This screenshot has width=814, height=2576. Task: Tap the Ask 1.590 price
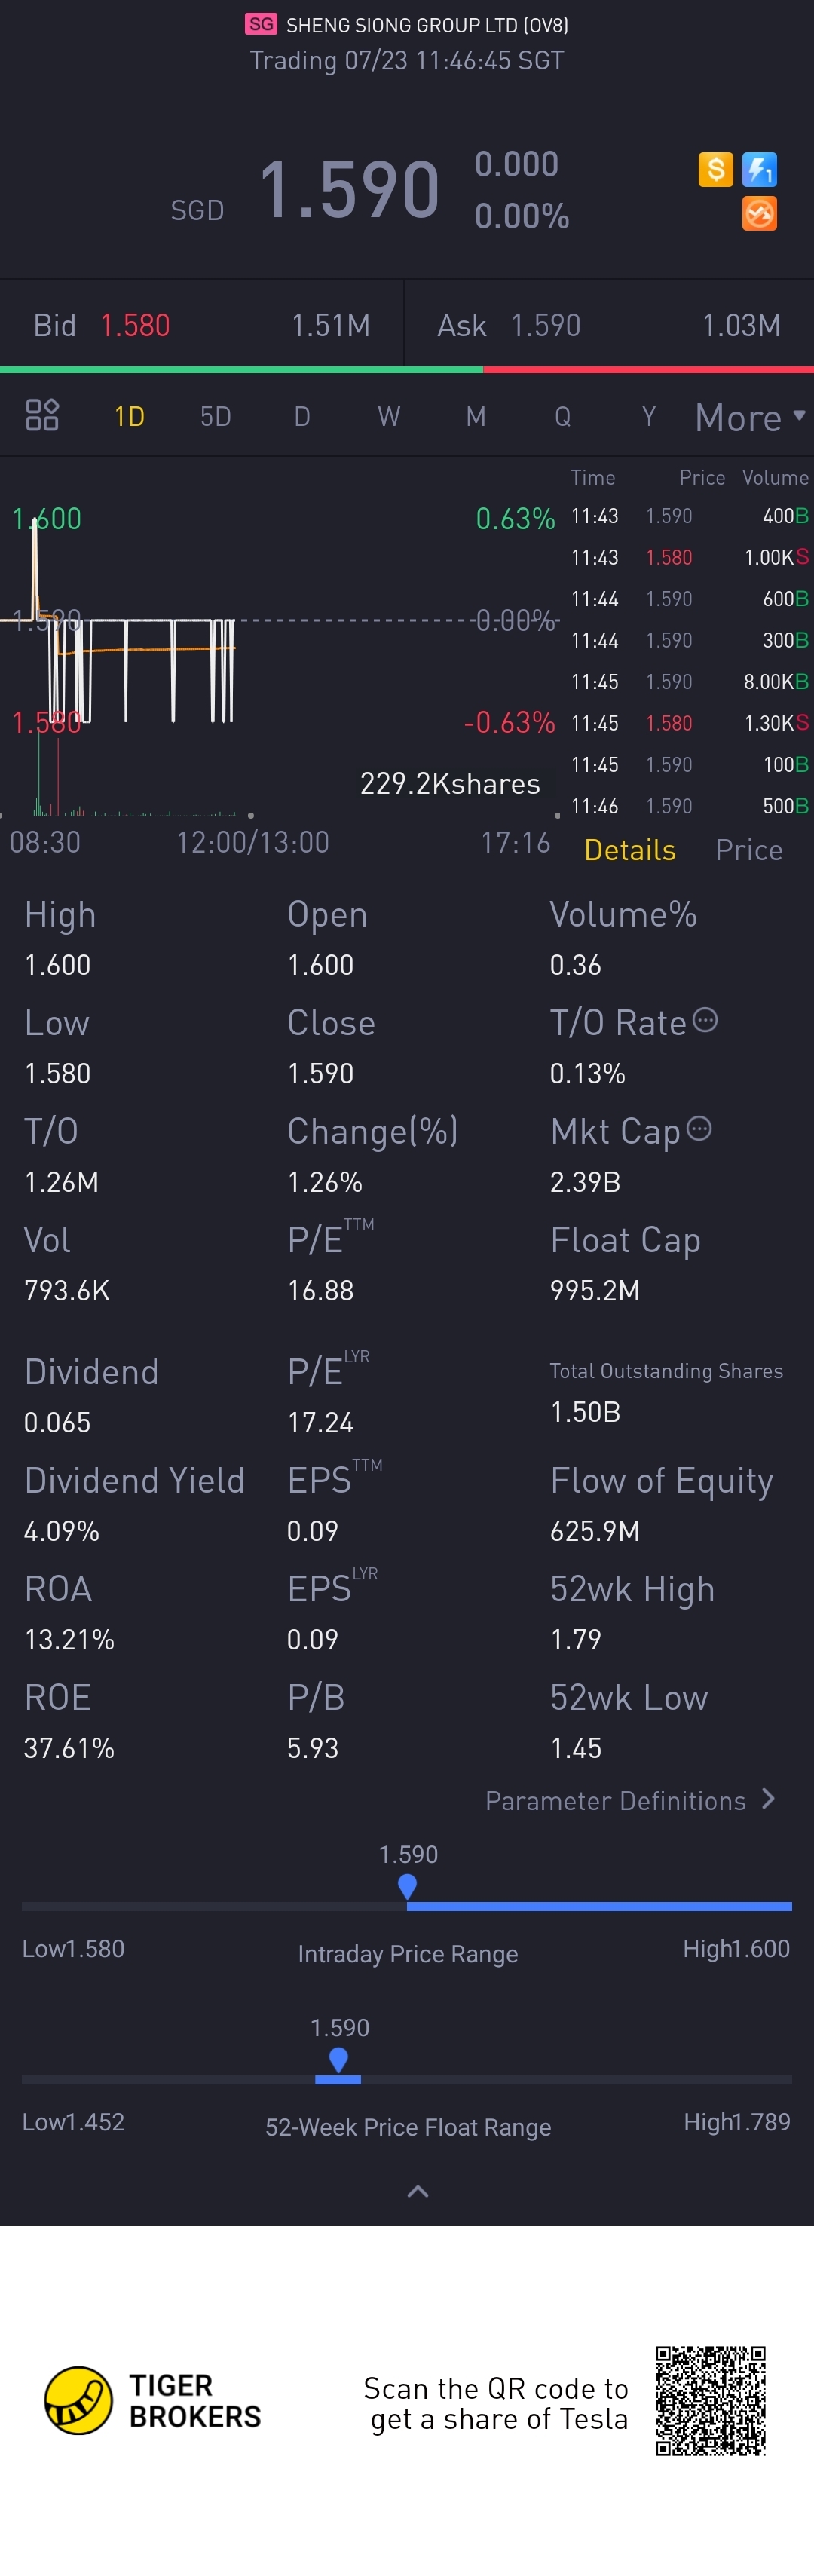[x=546, y=325]
